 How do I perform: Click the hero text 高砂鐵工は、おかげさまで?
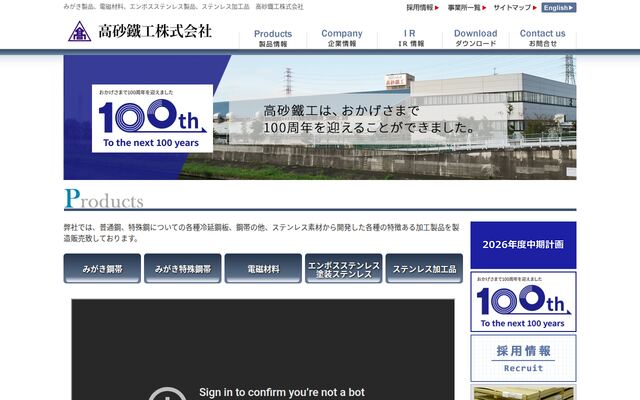point(341,111)
